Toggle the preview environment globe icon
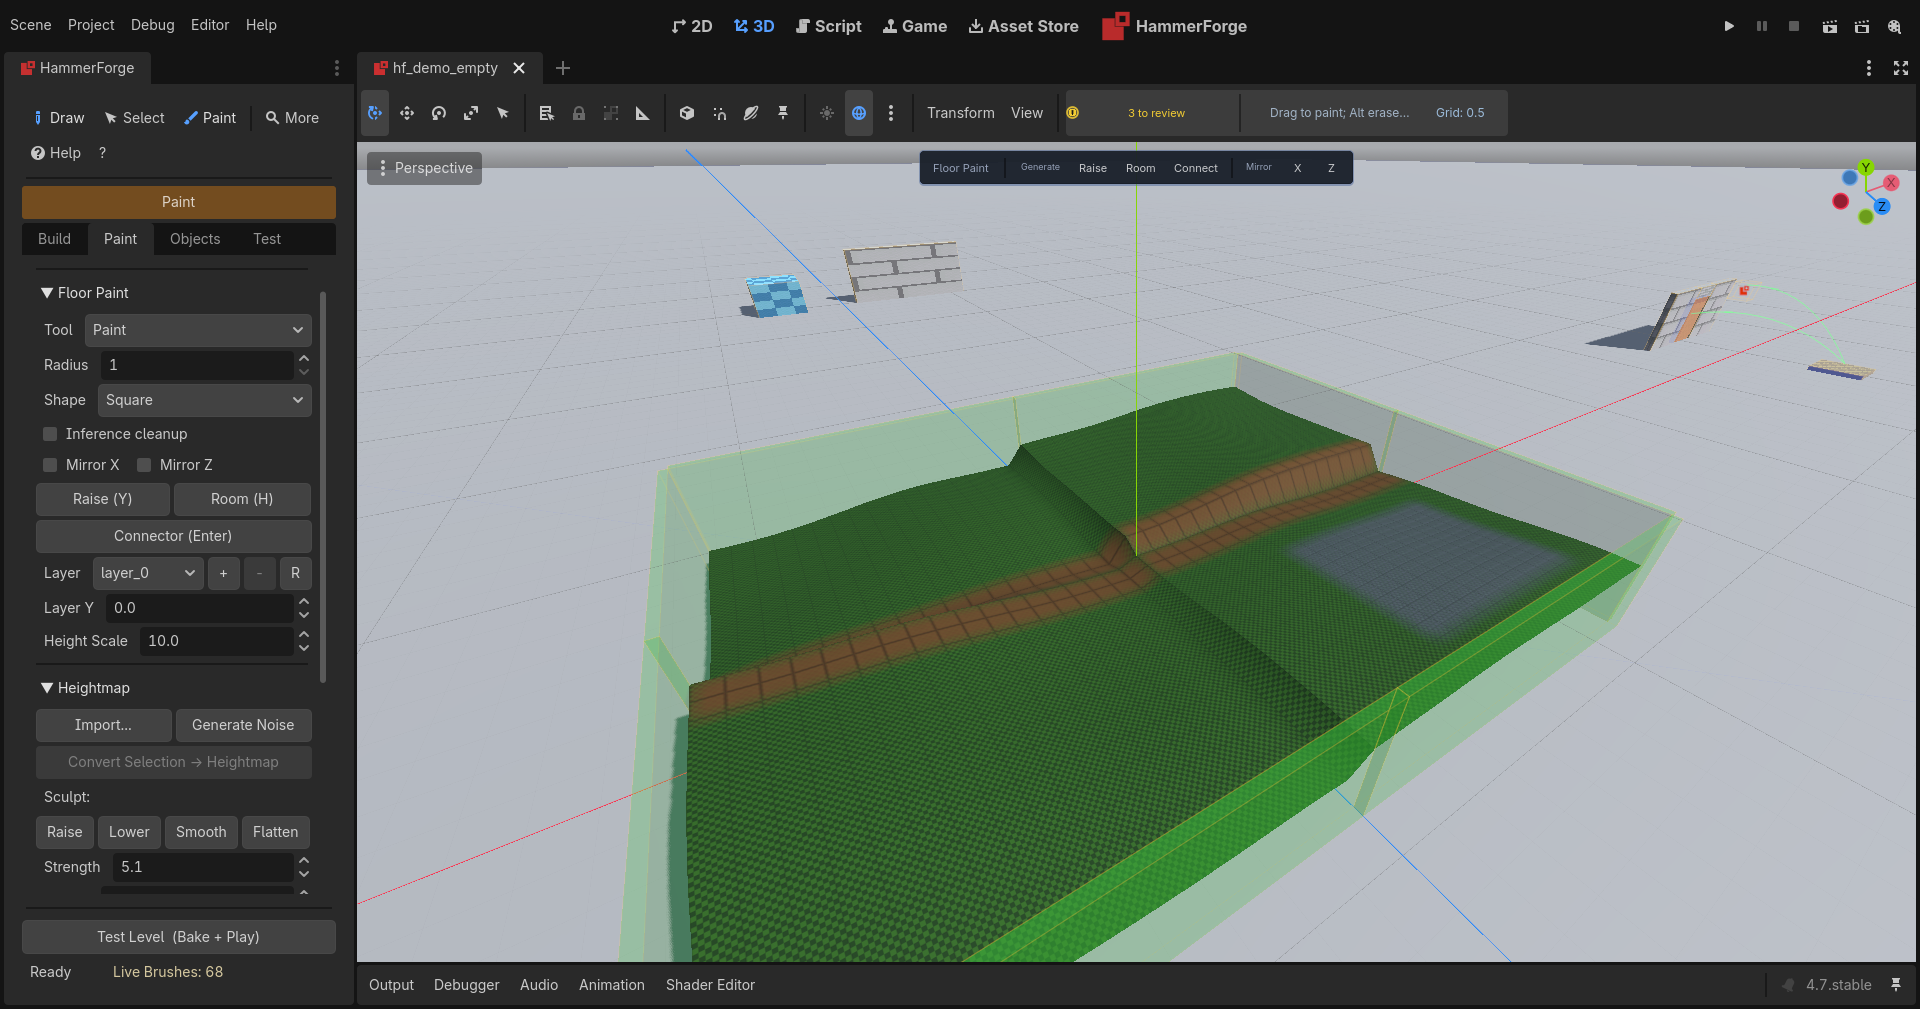 (859, 113)
